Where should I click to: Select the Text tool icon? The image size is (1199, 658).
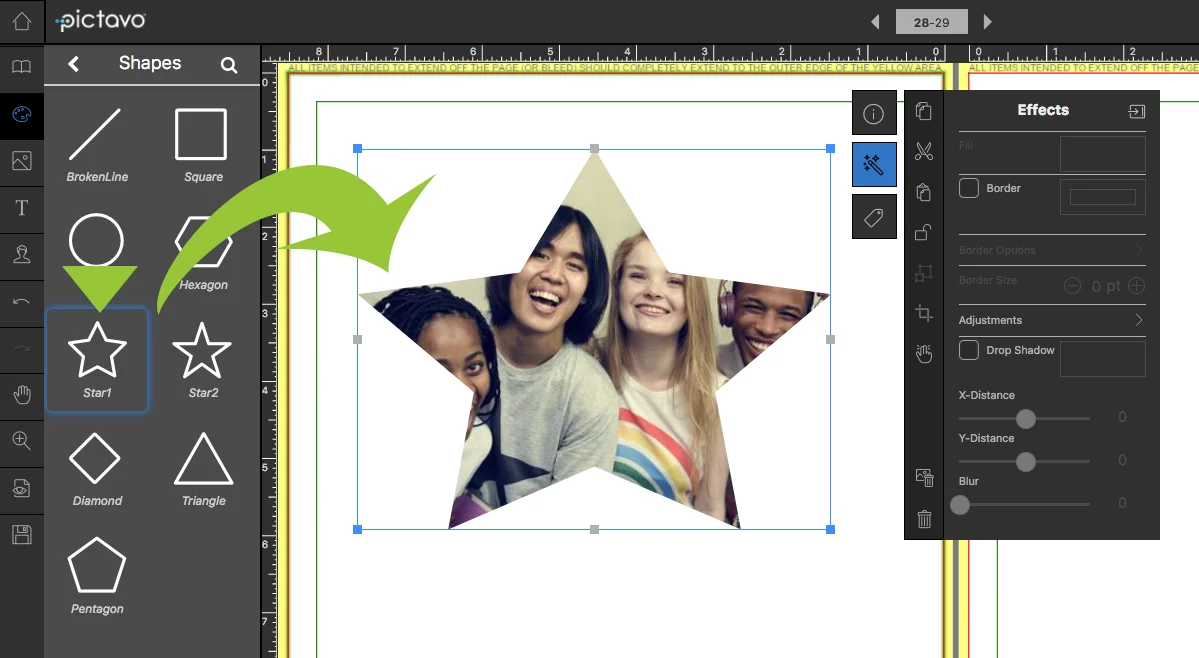pos(21,208)
